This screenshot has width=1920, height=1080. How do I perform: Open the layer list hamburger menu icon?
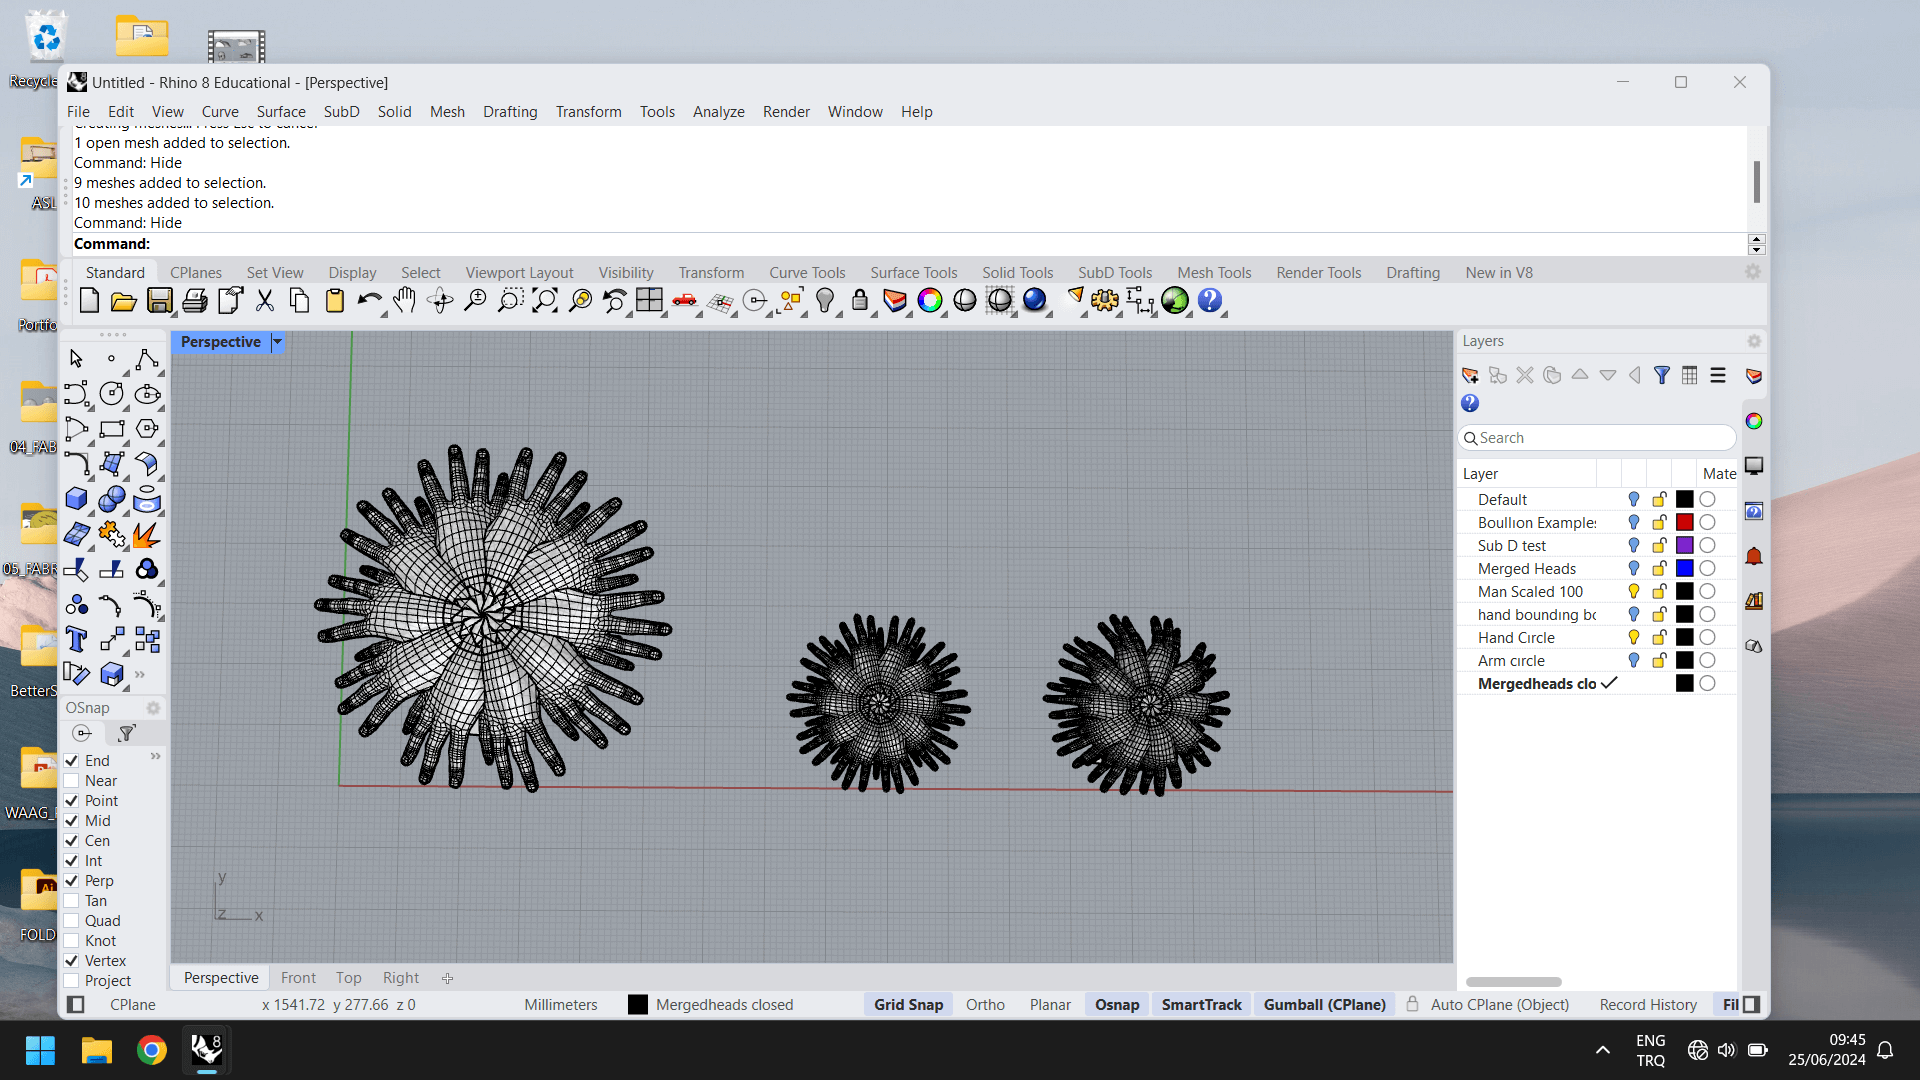[1718, 376]
